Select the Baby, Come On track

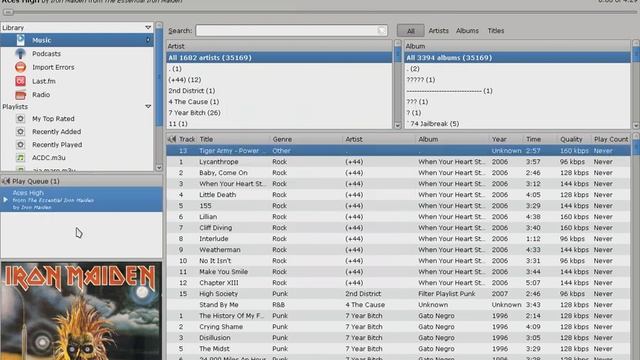(398, 173)
